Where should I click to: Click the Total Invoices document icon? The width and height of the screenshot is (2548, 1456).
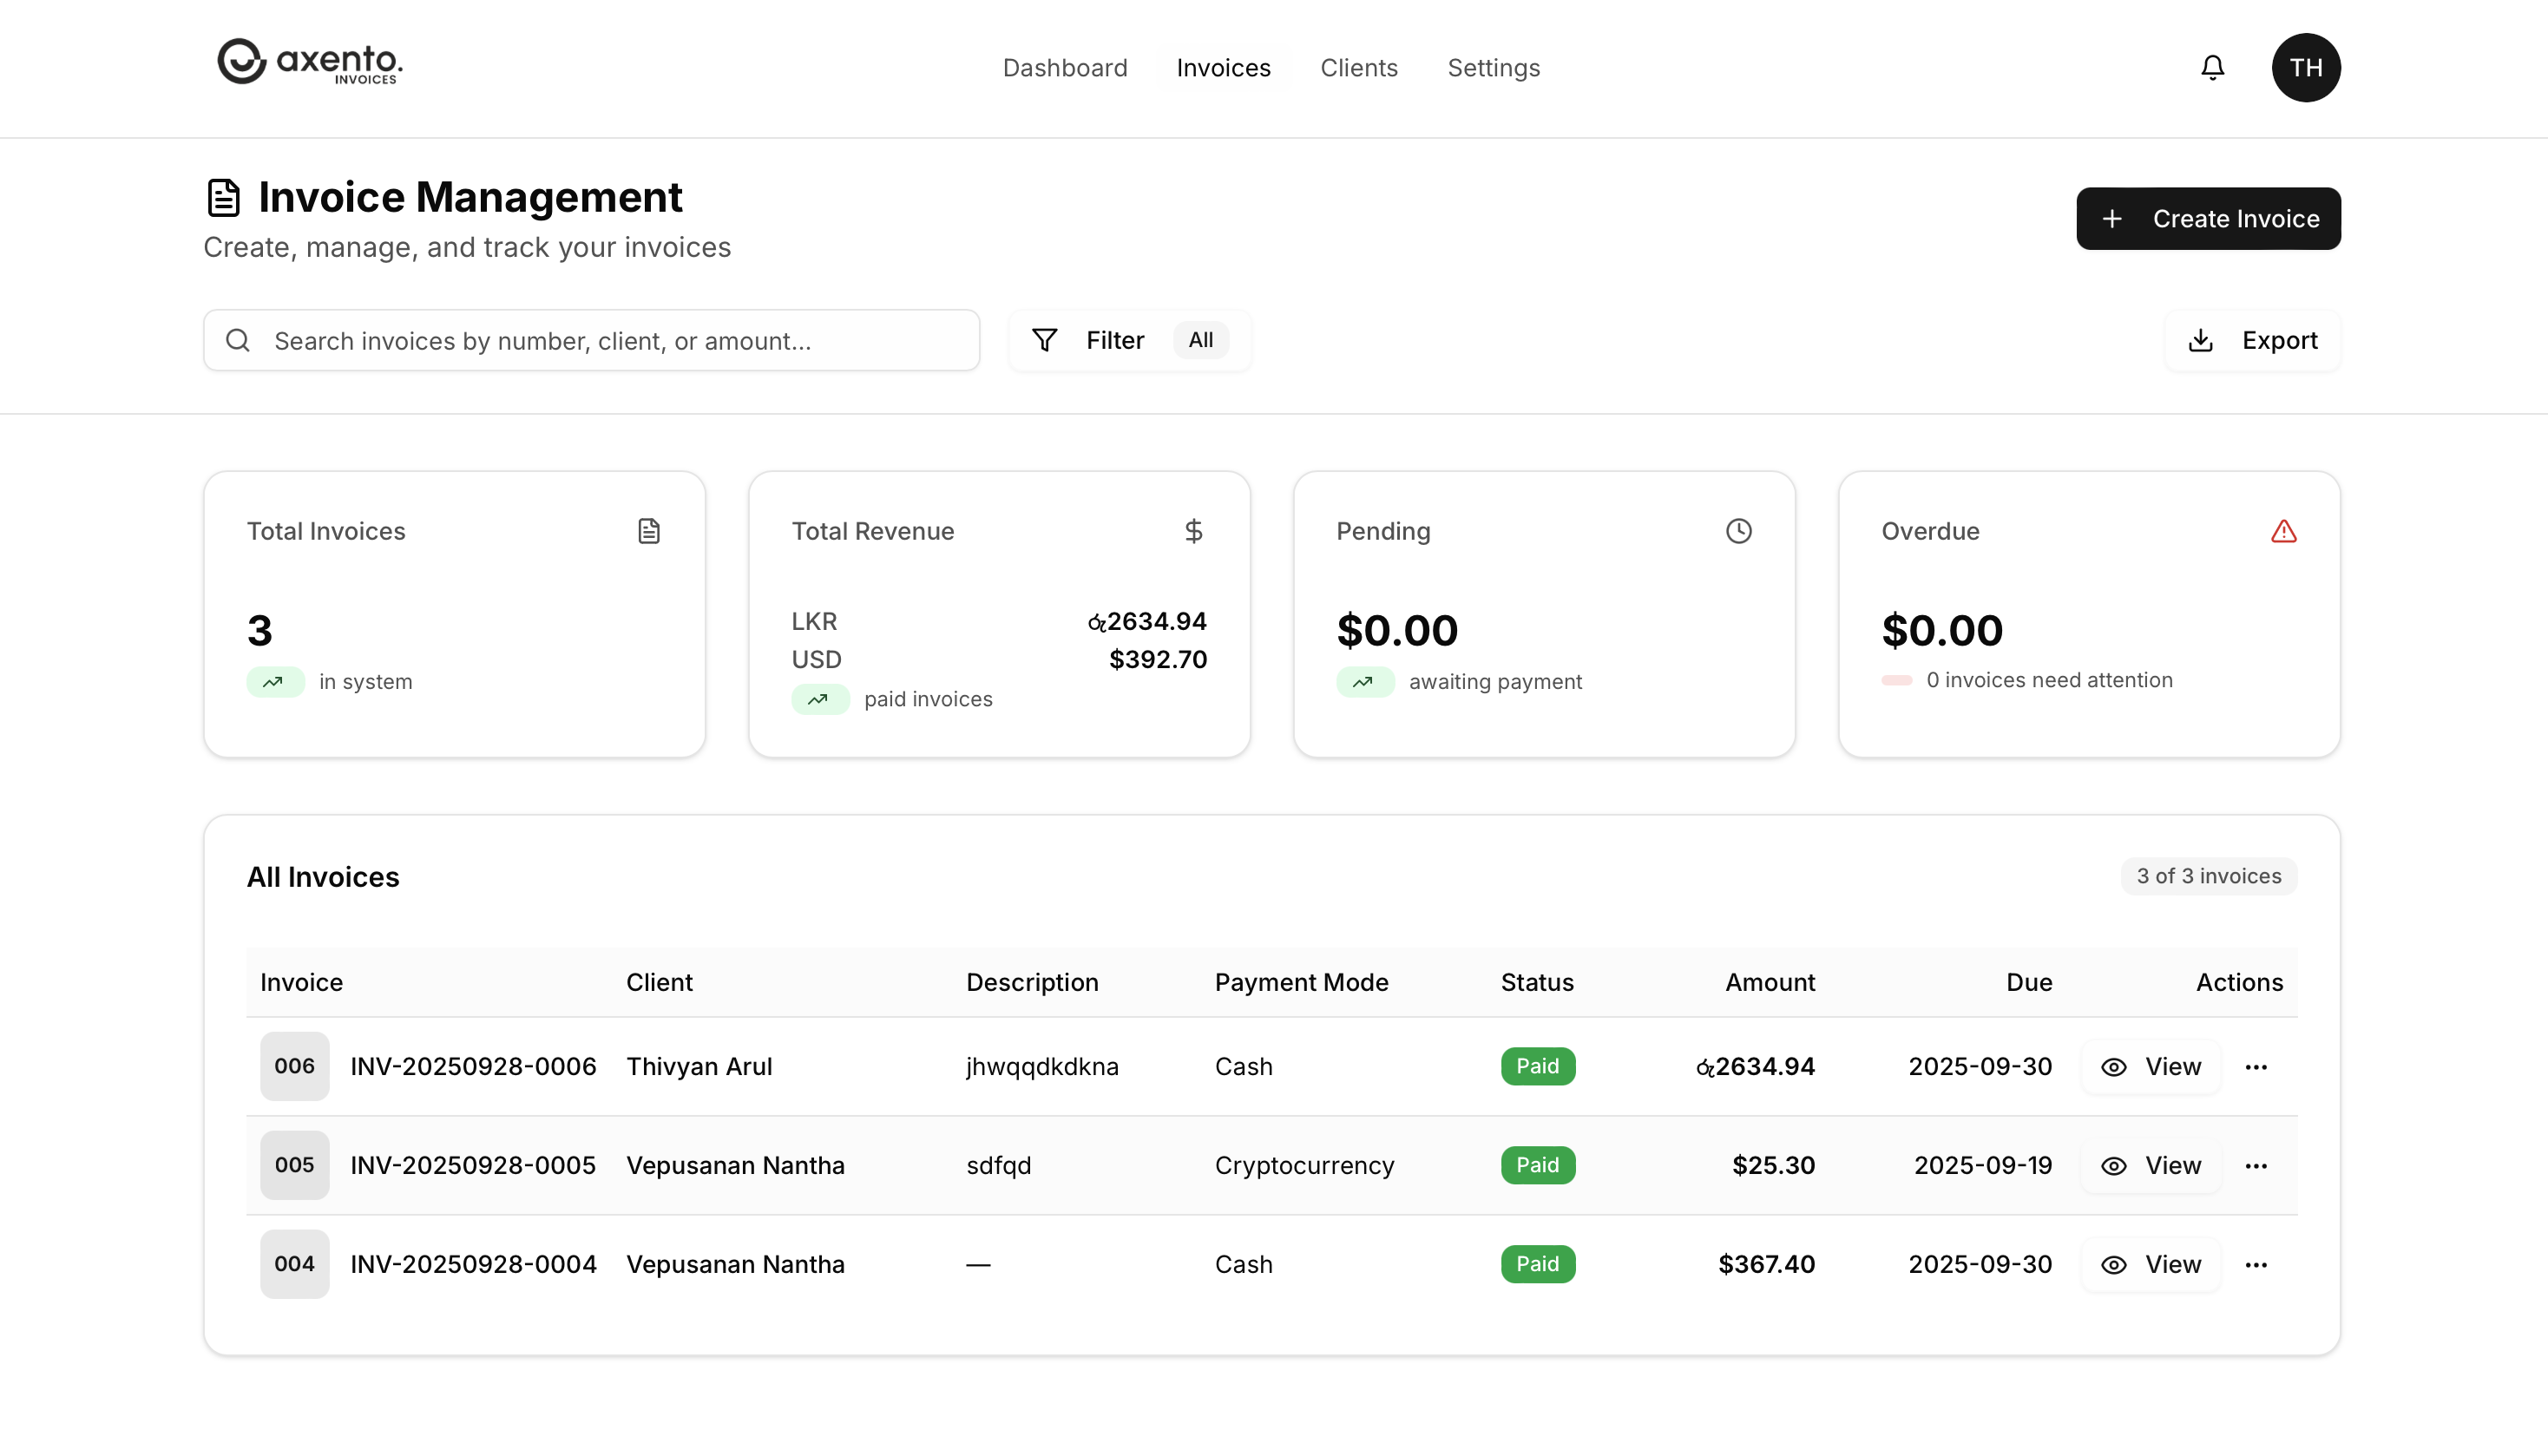click(x=649, y=531)
